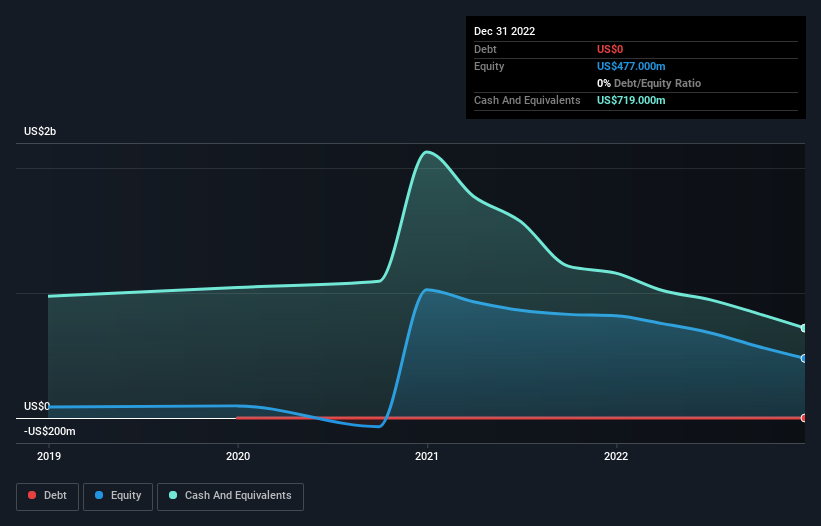Click the cash line peak at 2021

pos(427,152)
